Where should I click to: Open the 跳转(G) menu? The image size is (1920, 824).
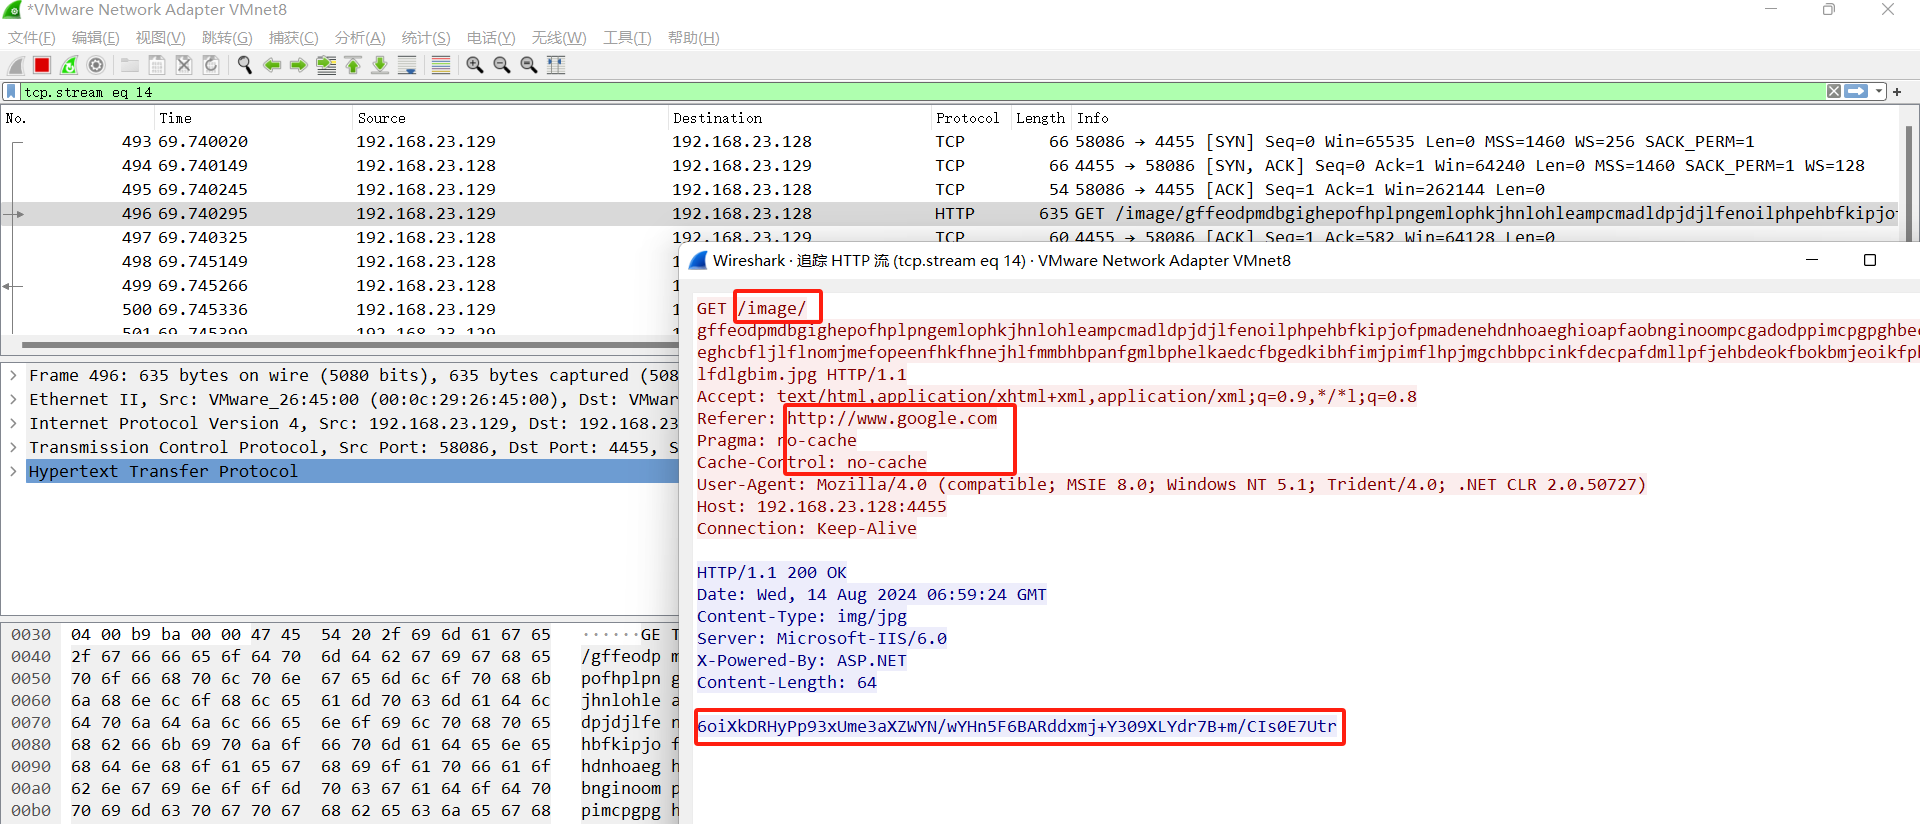(x=227, y=38)
